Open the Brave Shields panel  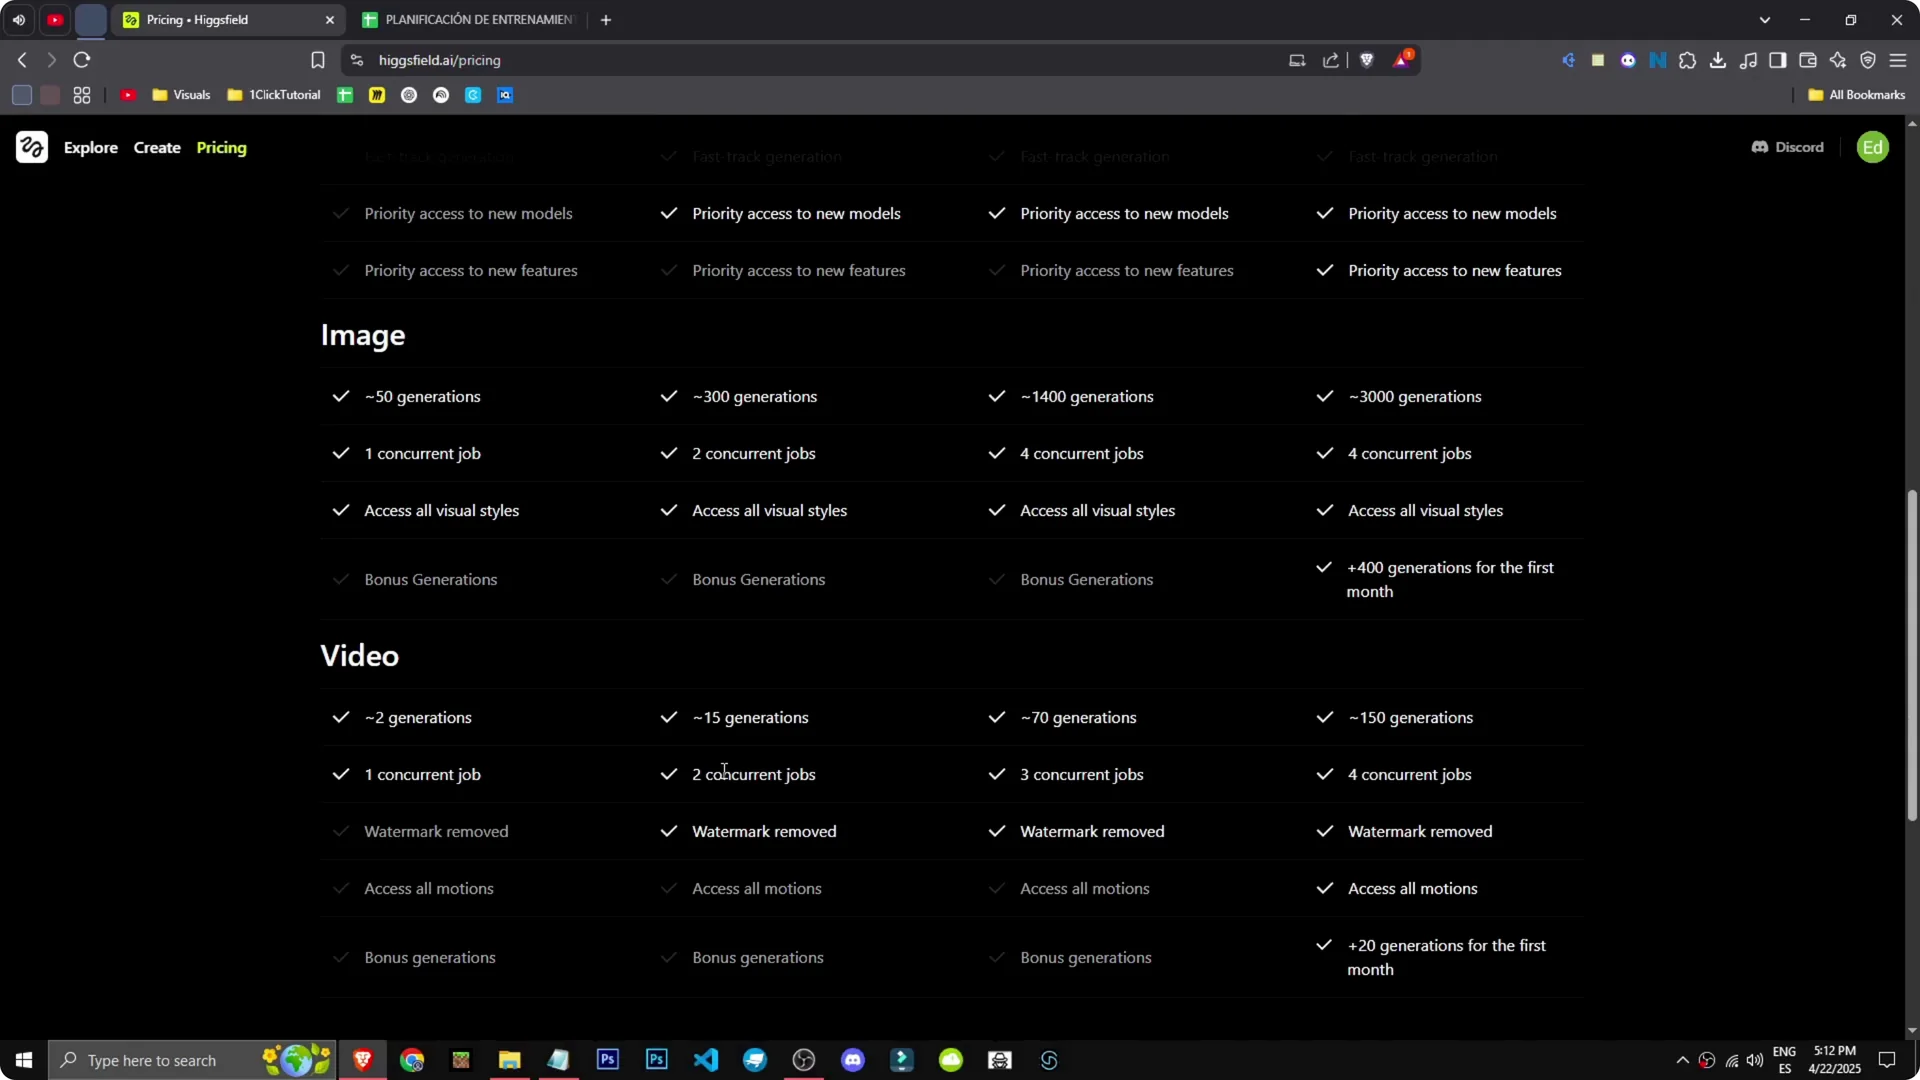(1368, 60)
